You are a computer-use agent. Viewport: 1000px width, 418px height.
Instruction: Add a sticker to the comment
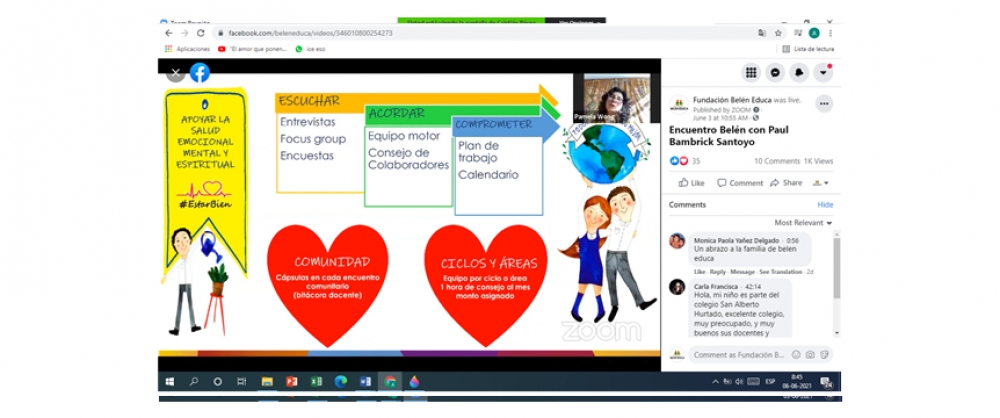[x=824, y=355]
